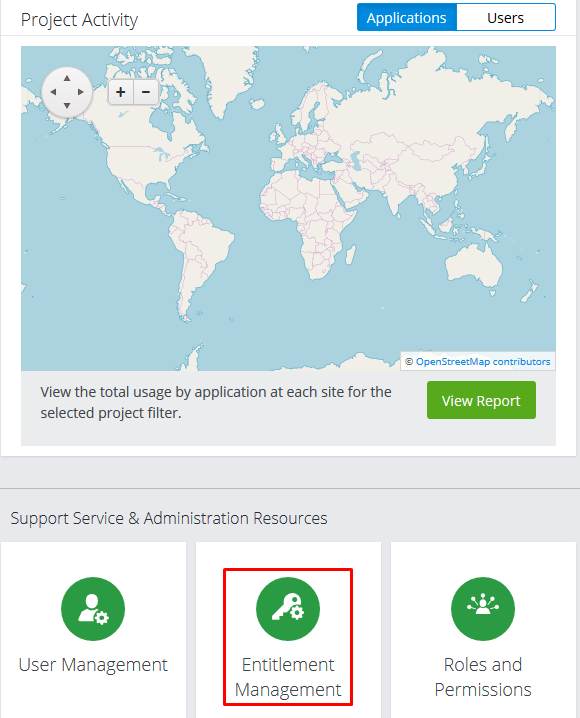This screenshot has width=580, height=718.
Task: Click the Roles and Permissions icon
Action: [x=483, y=609]
